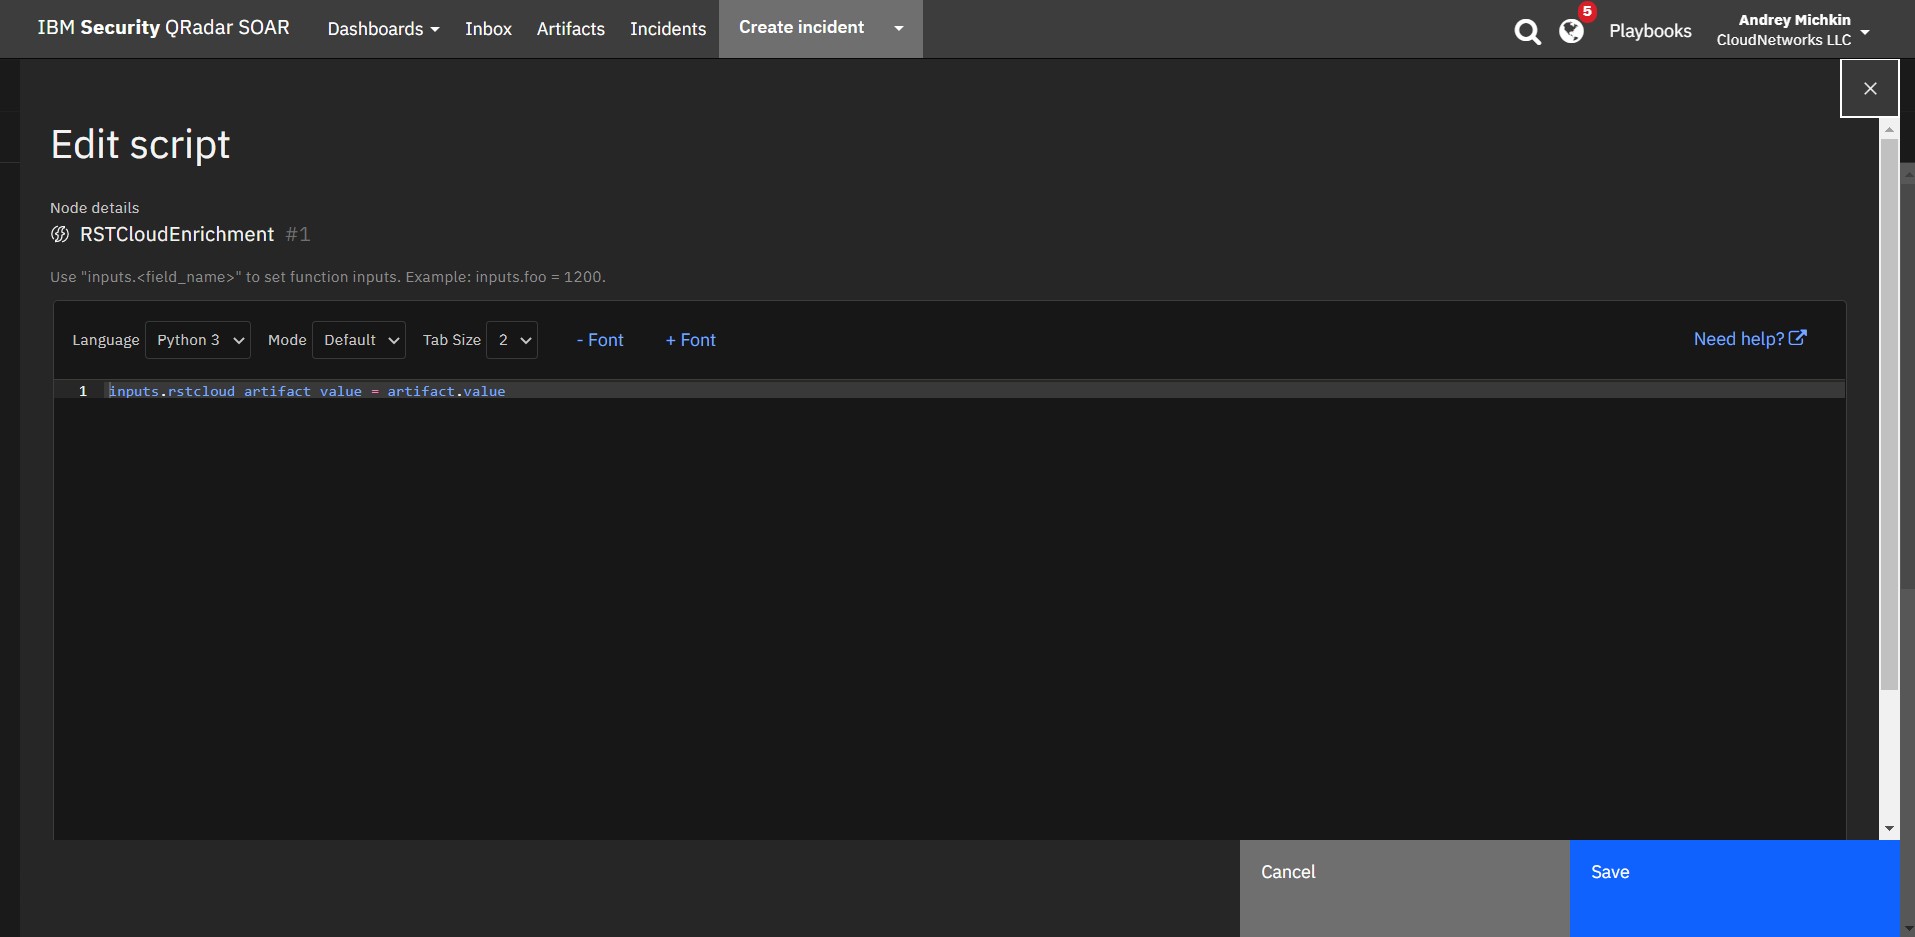Open the Andrey Michkin user menu
Image resolution: width=1915 pixels, height=937 pixels.
[1793, 30]
